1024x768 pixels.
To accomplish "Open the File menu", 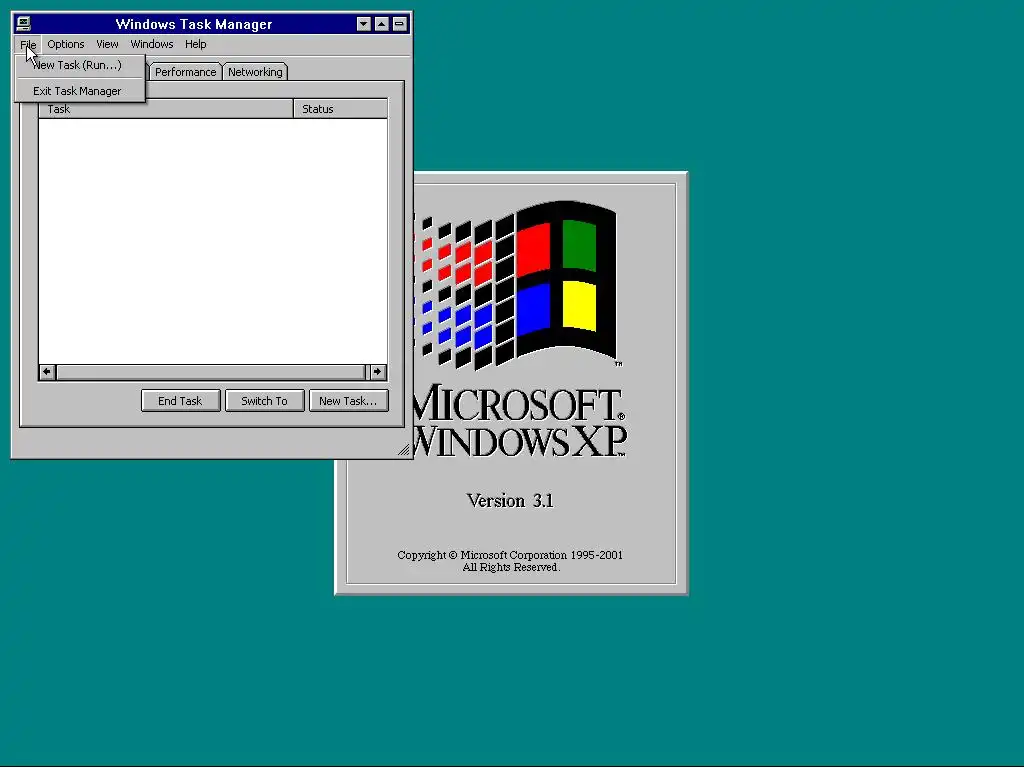I will pyautogui.click(x=28, y=44).
